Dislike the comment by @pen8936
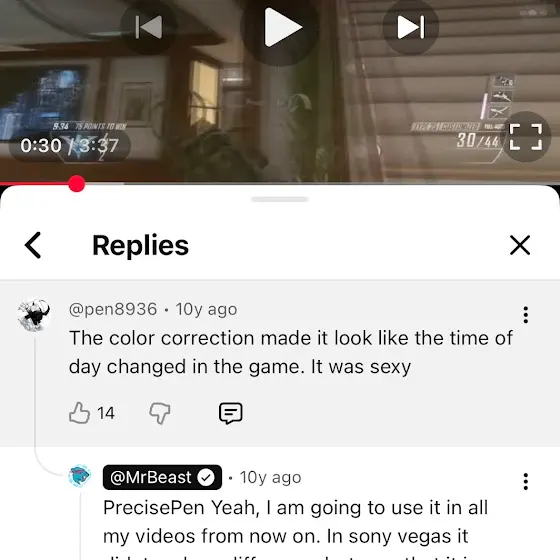This screenshot has height=560, width=560. coord(160,413)
